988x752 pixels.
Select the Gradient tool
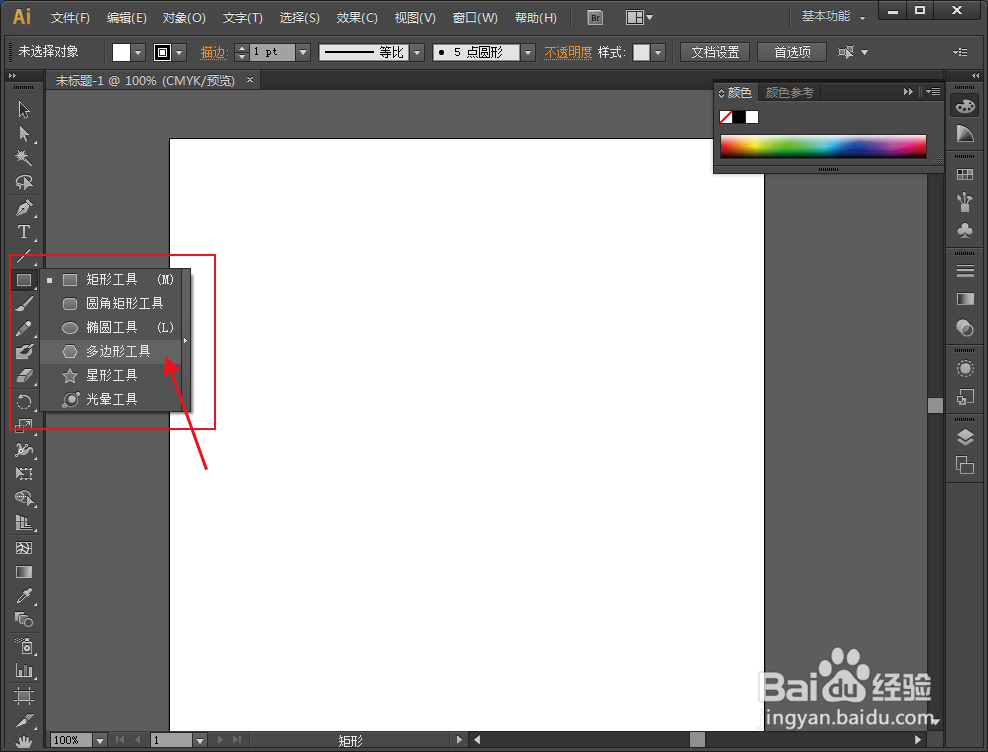click(x=24, y=572)
